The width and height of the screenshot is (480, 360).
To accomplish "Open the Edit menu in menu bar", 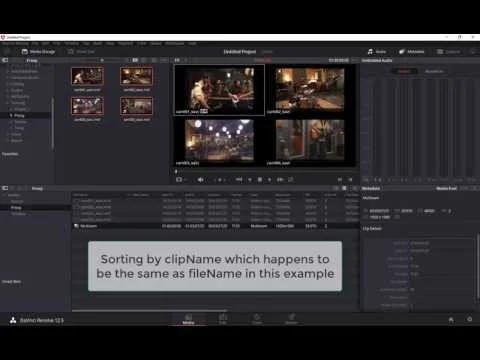I will [46, 44].
